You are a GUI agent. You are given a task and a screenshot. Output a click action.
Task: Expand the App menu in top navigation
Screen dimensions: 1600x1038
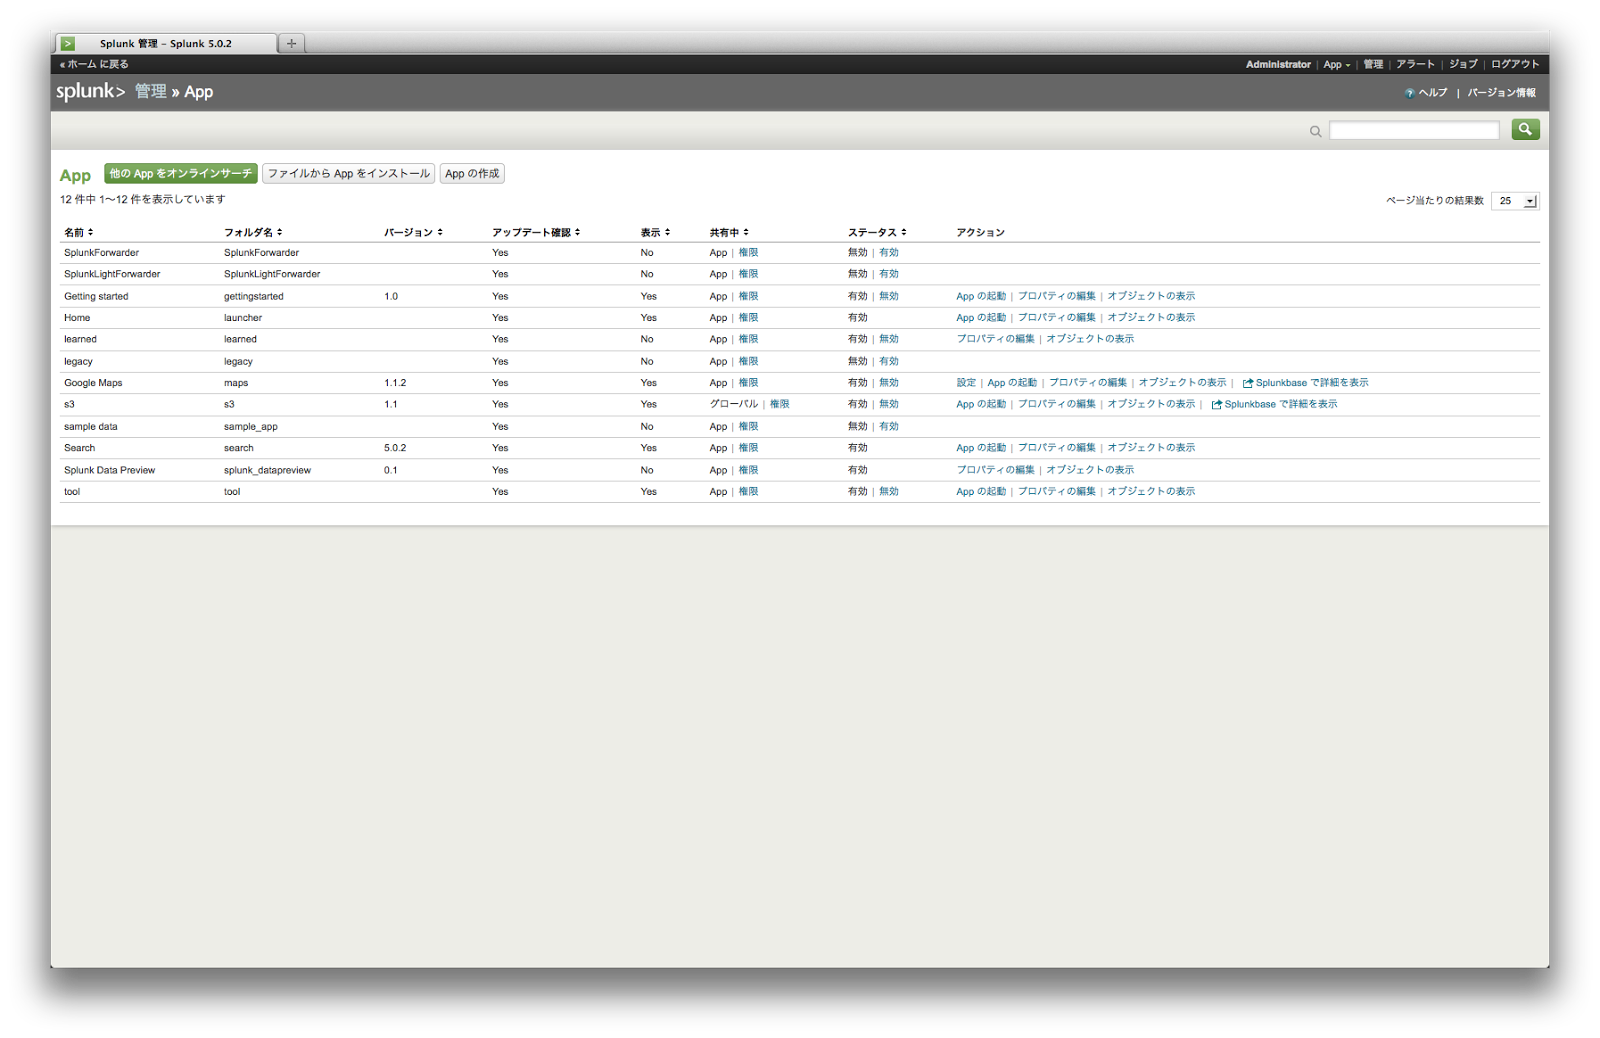pos(1336,64)
